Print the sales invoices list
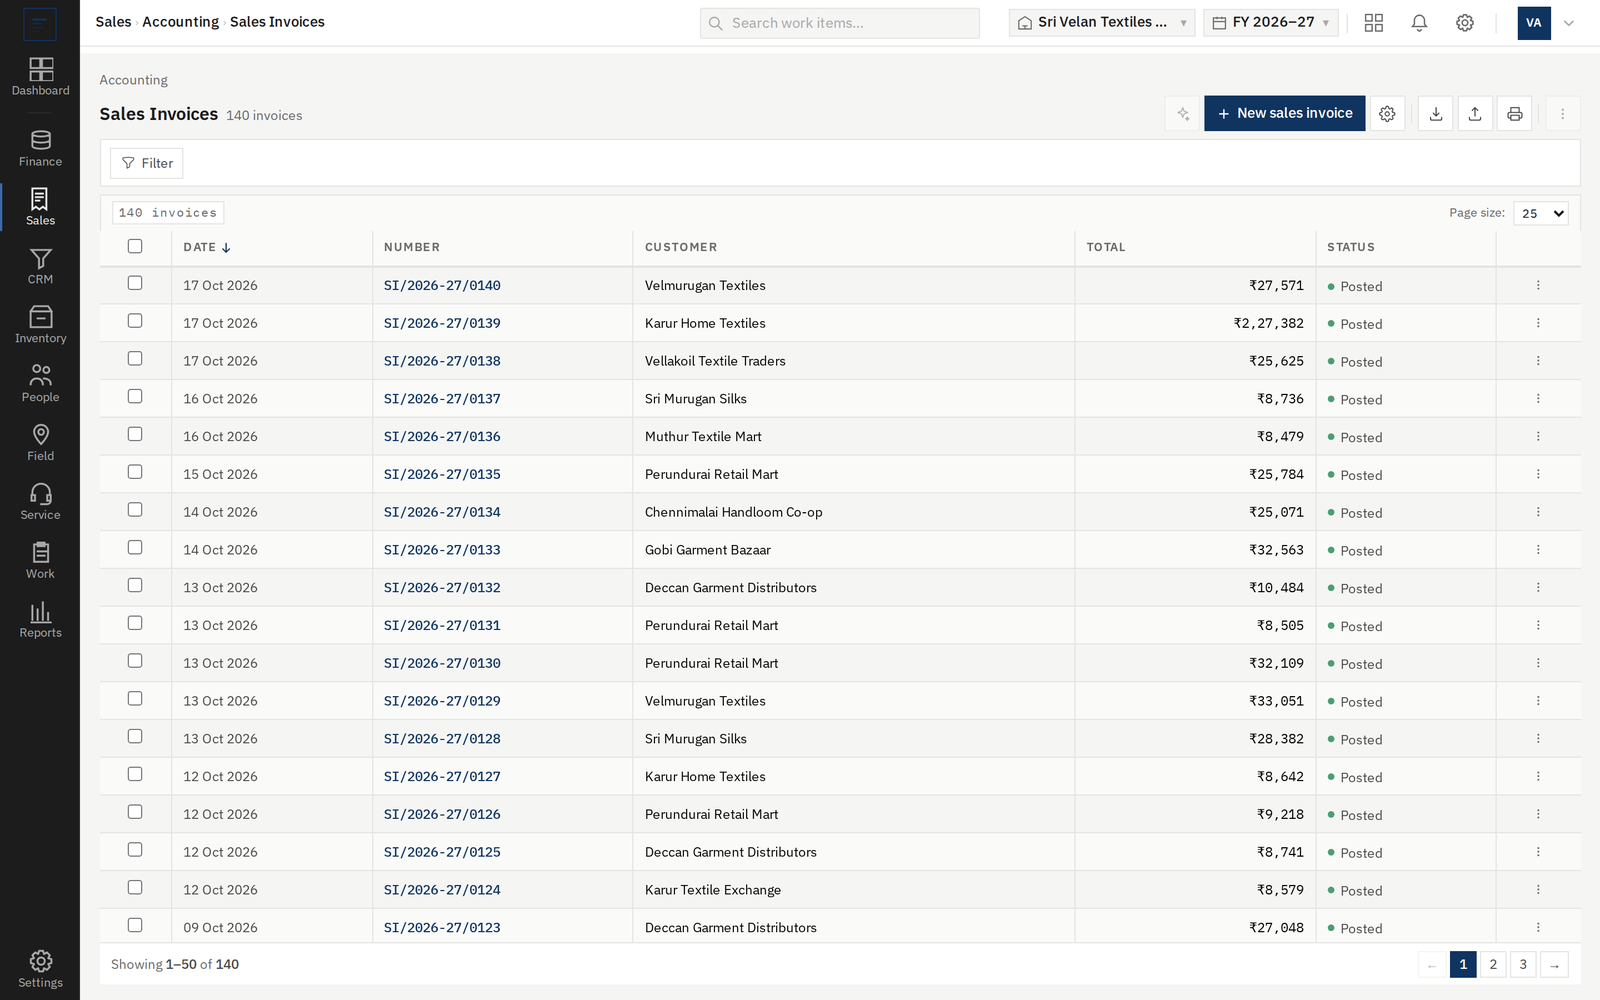 (x=1515, y=114)
